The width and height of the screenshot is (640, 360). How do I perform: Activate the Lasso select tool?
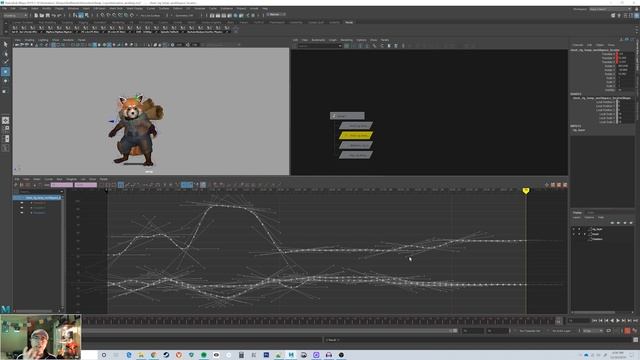point(5,53)
